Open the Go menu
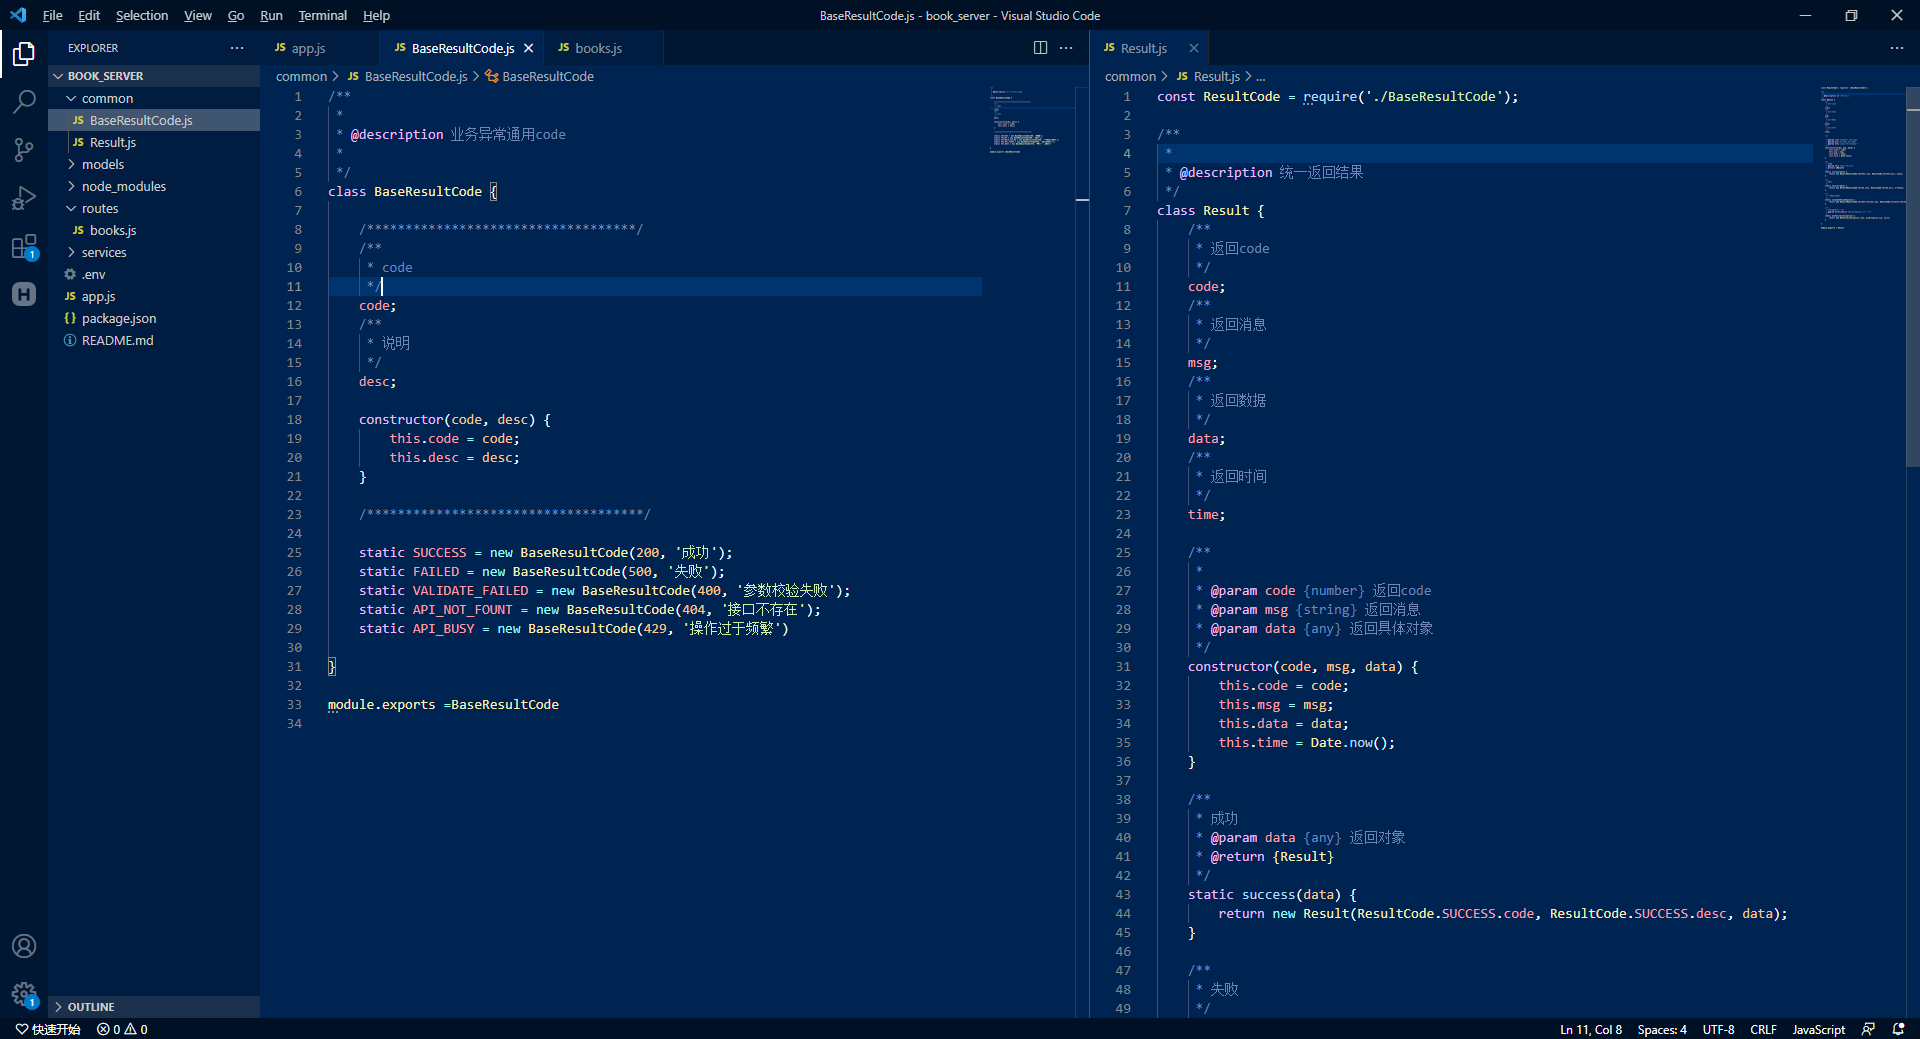Image resolution: width=1920 pixels, height=1039 pixels. tap(236, 15)
